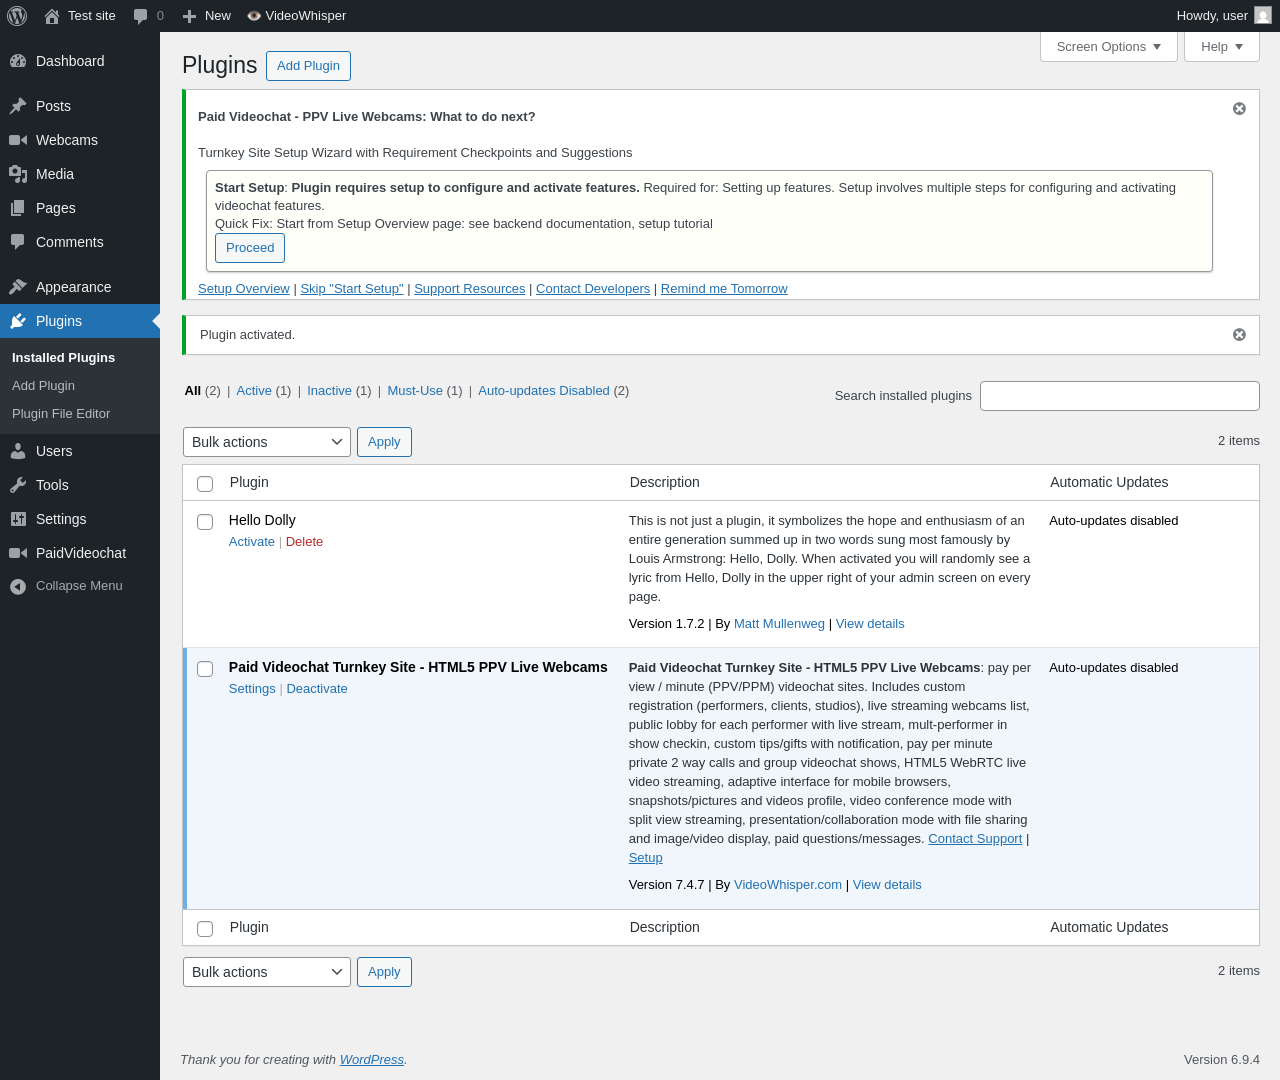Screen dimensions: 1280x1080
Task: Open the comments bubble icon in the admin bar
Action: pyautogui.click(x=141, y=16)
